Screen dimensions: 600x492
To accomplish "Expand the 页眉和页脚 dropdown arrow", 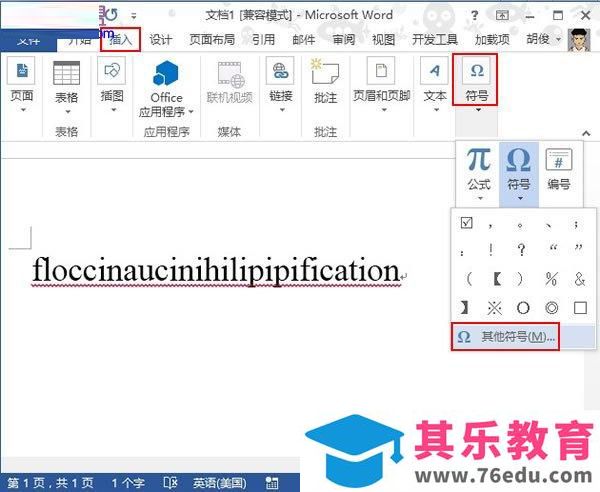I will 384,110.
